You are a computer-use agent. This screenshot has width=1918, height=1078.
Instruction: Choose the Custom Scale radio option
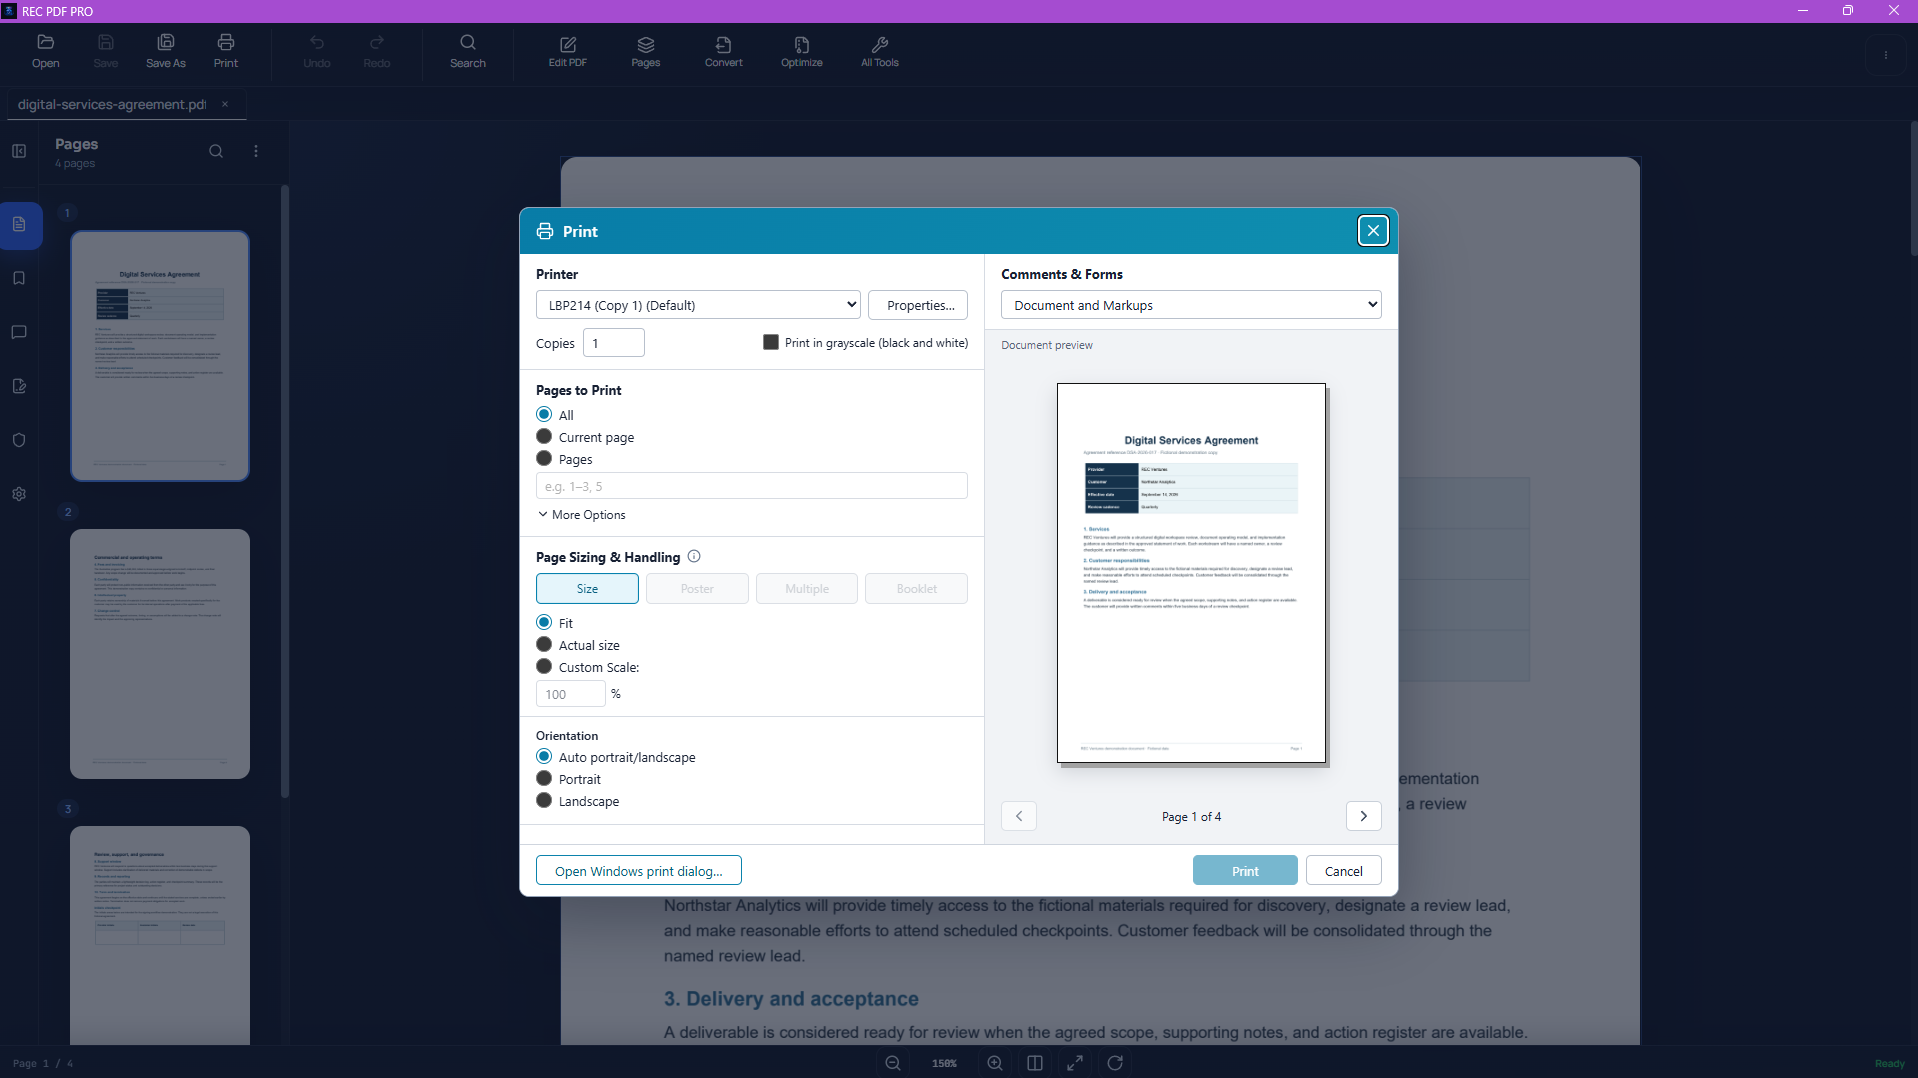(x=544, y=667)
